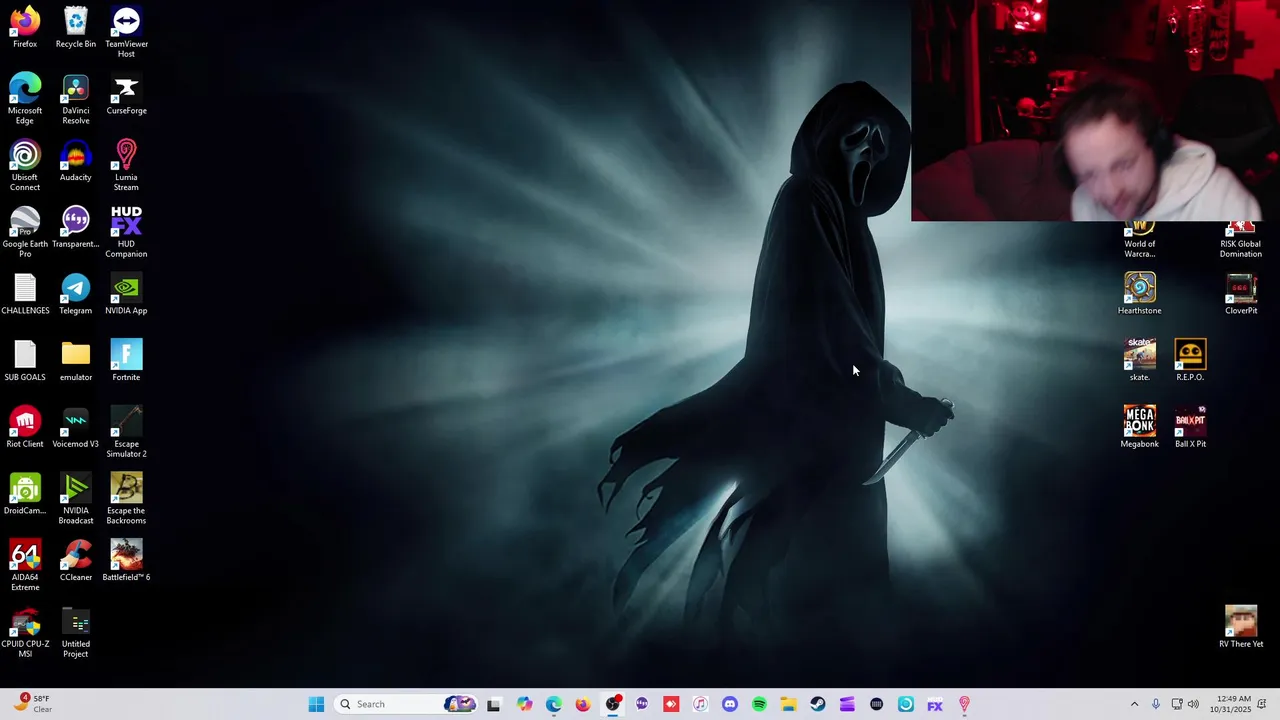The width and height of the screenshot is (1280, 720).
Task: Select the CHALLENGES text file
Action: click(x=25, y=294)
